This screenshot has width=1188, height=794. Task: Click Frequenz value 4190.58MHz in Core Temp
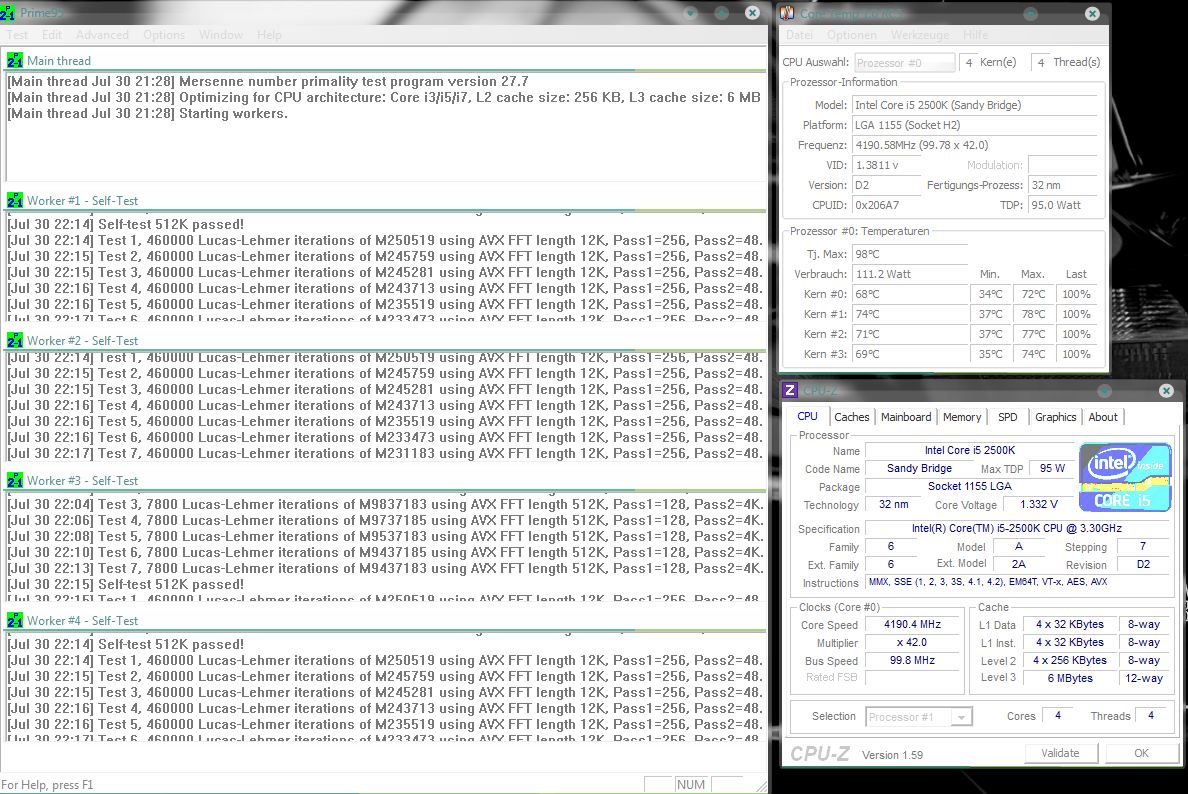(x=975, y=145)
